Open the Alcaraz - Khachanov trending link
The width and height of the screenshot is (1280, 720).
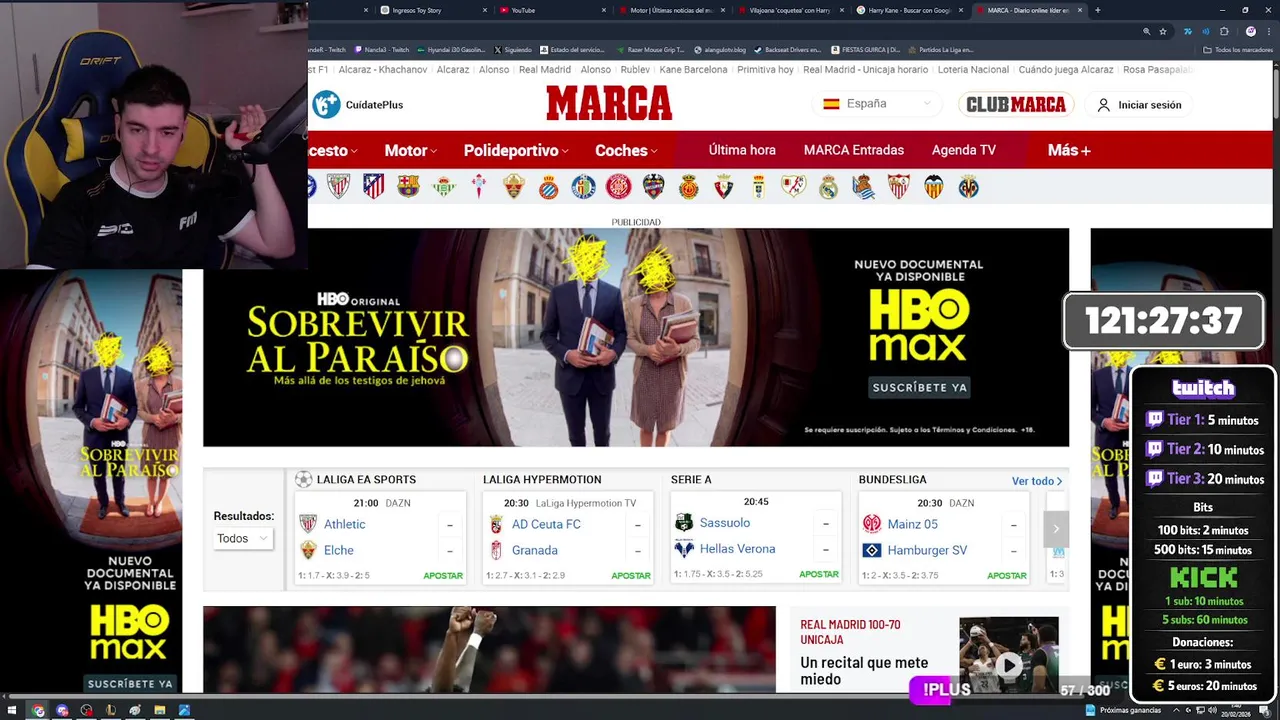pyautogui.click(x=383, y=70)
